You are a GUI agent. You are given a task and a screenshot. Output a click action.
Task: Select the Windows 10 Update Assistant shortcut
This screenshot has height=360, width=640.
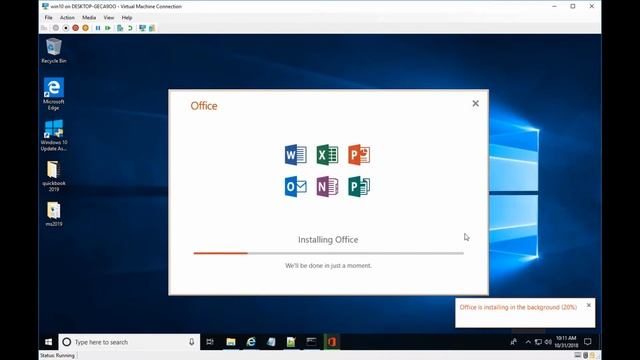tap(53, 135)
